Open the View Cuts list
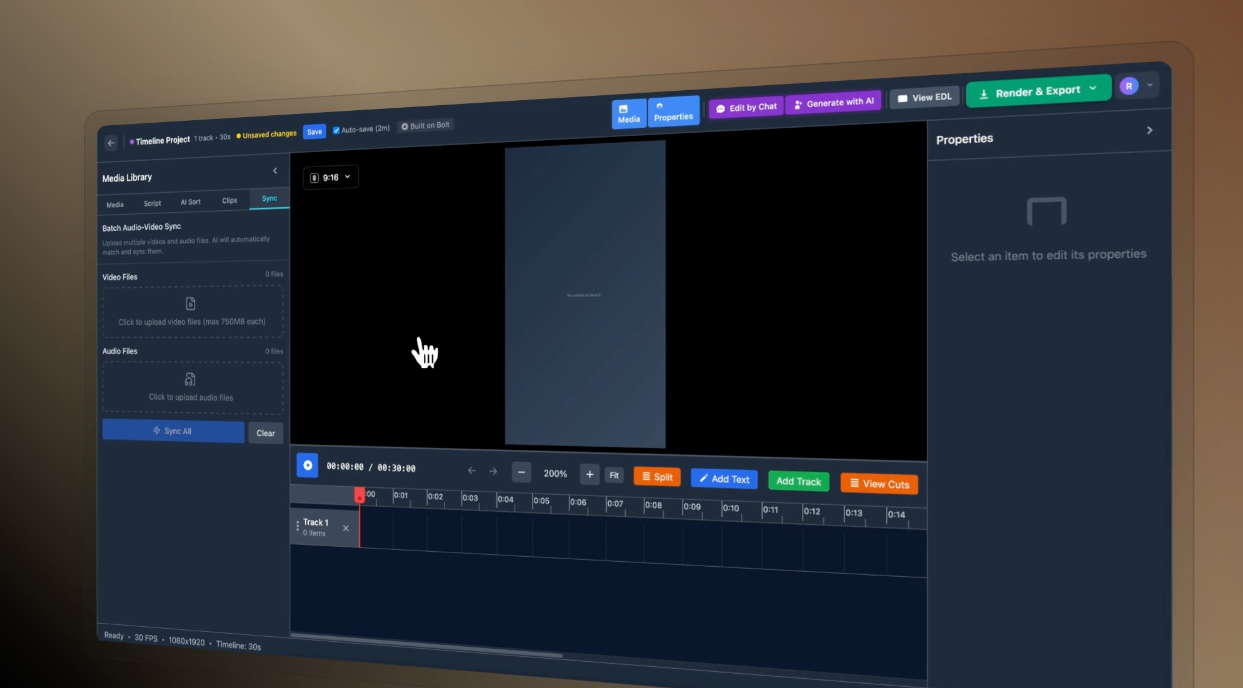 point(879,484)
